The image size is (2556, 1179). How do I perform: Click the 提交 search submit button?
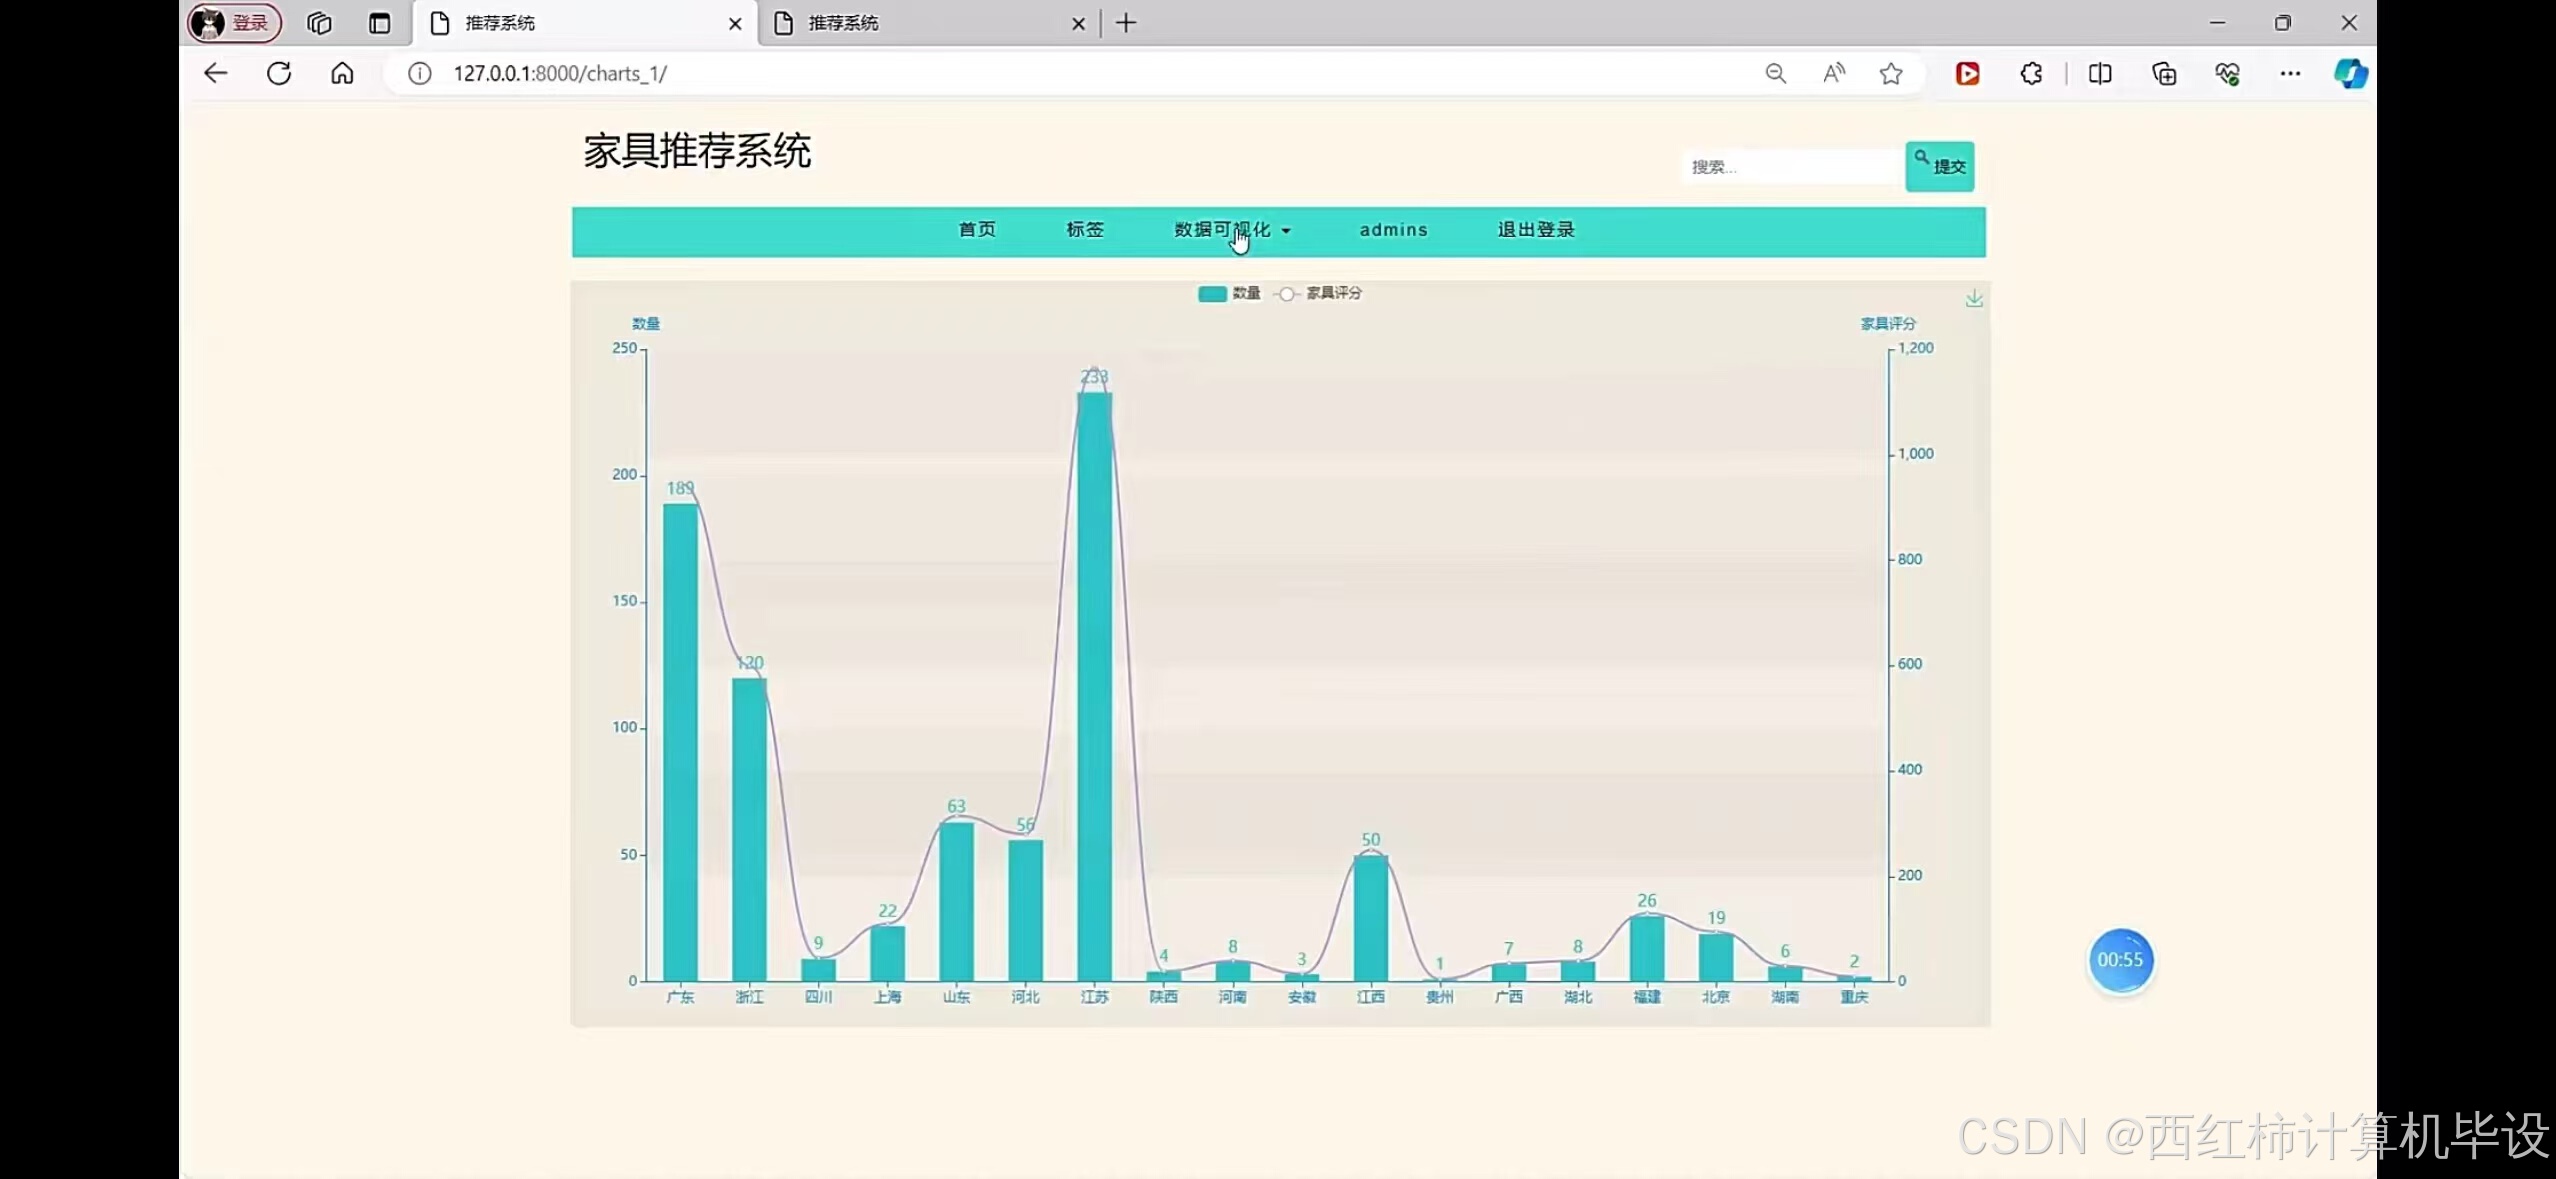point(1939,166)
